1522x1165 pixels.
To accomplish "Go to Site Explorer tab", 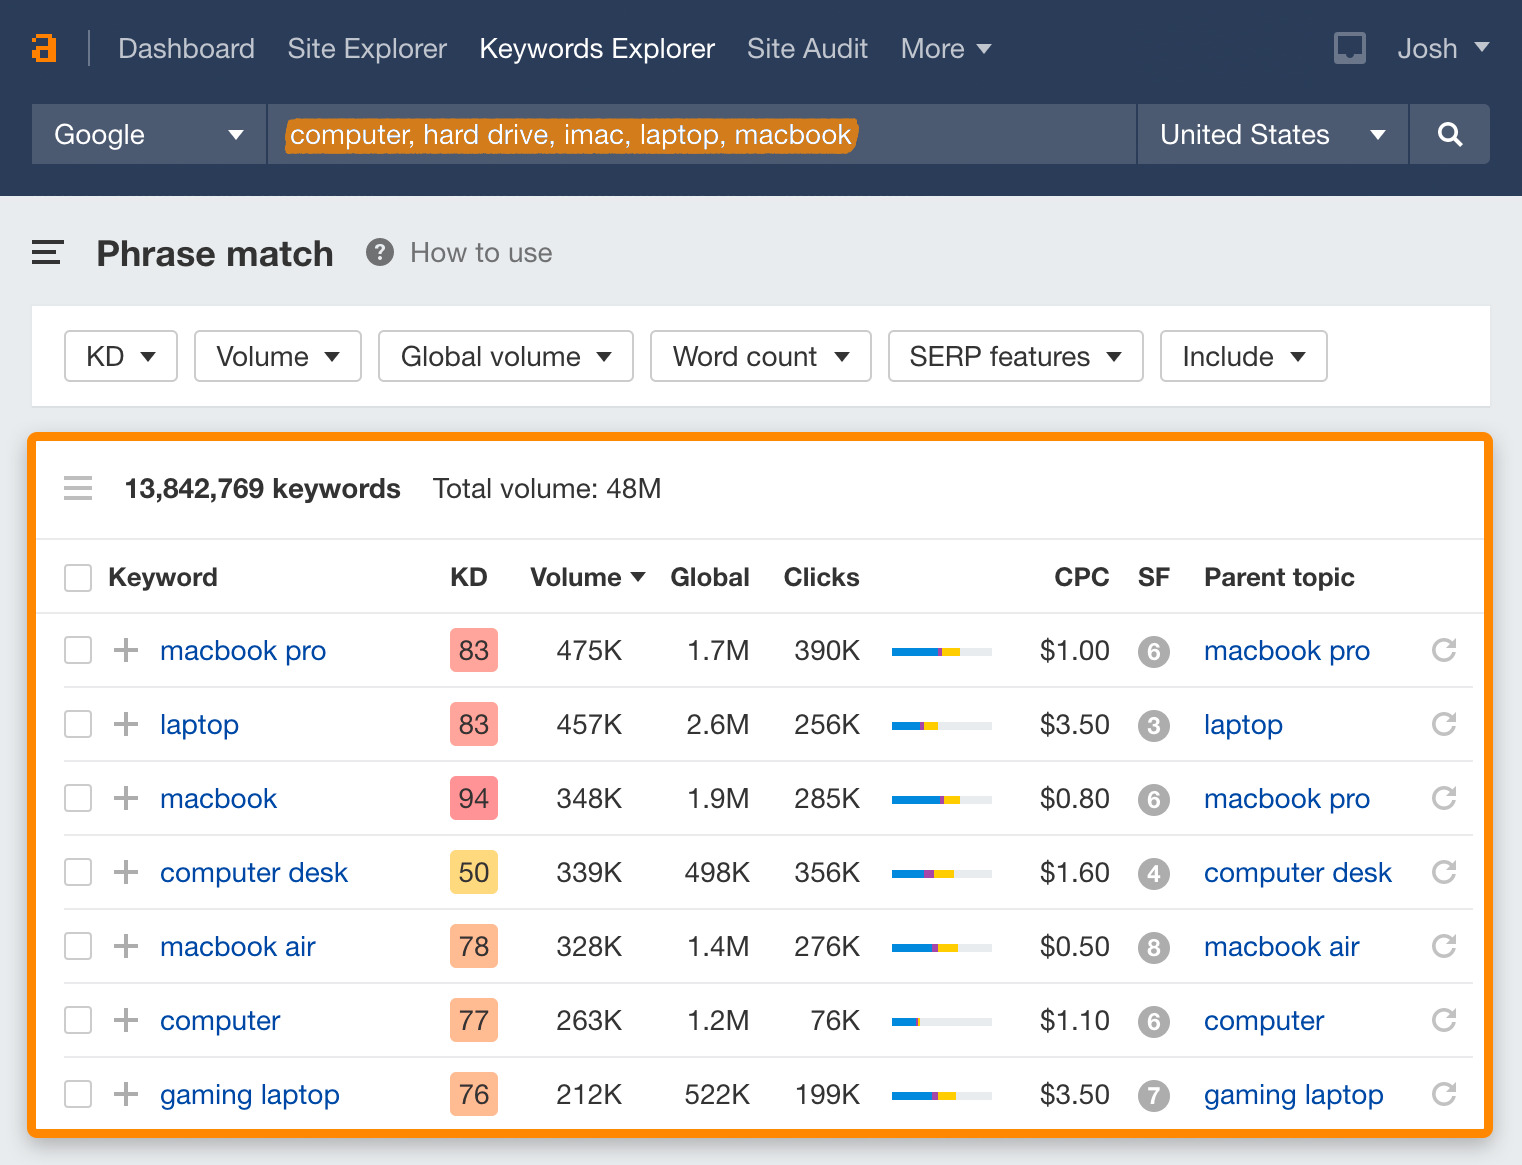I will pos(366,48).
